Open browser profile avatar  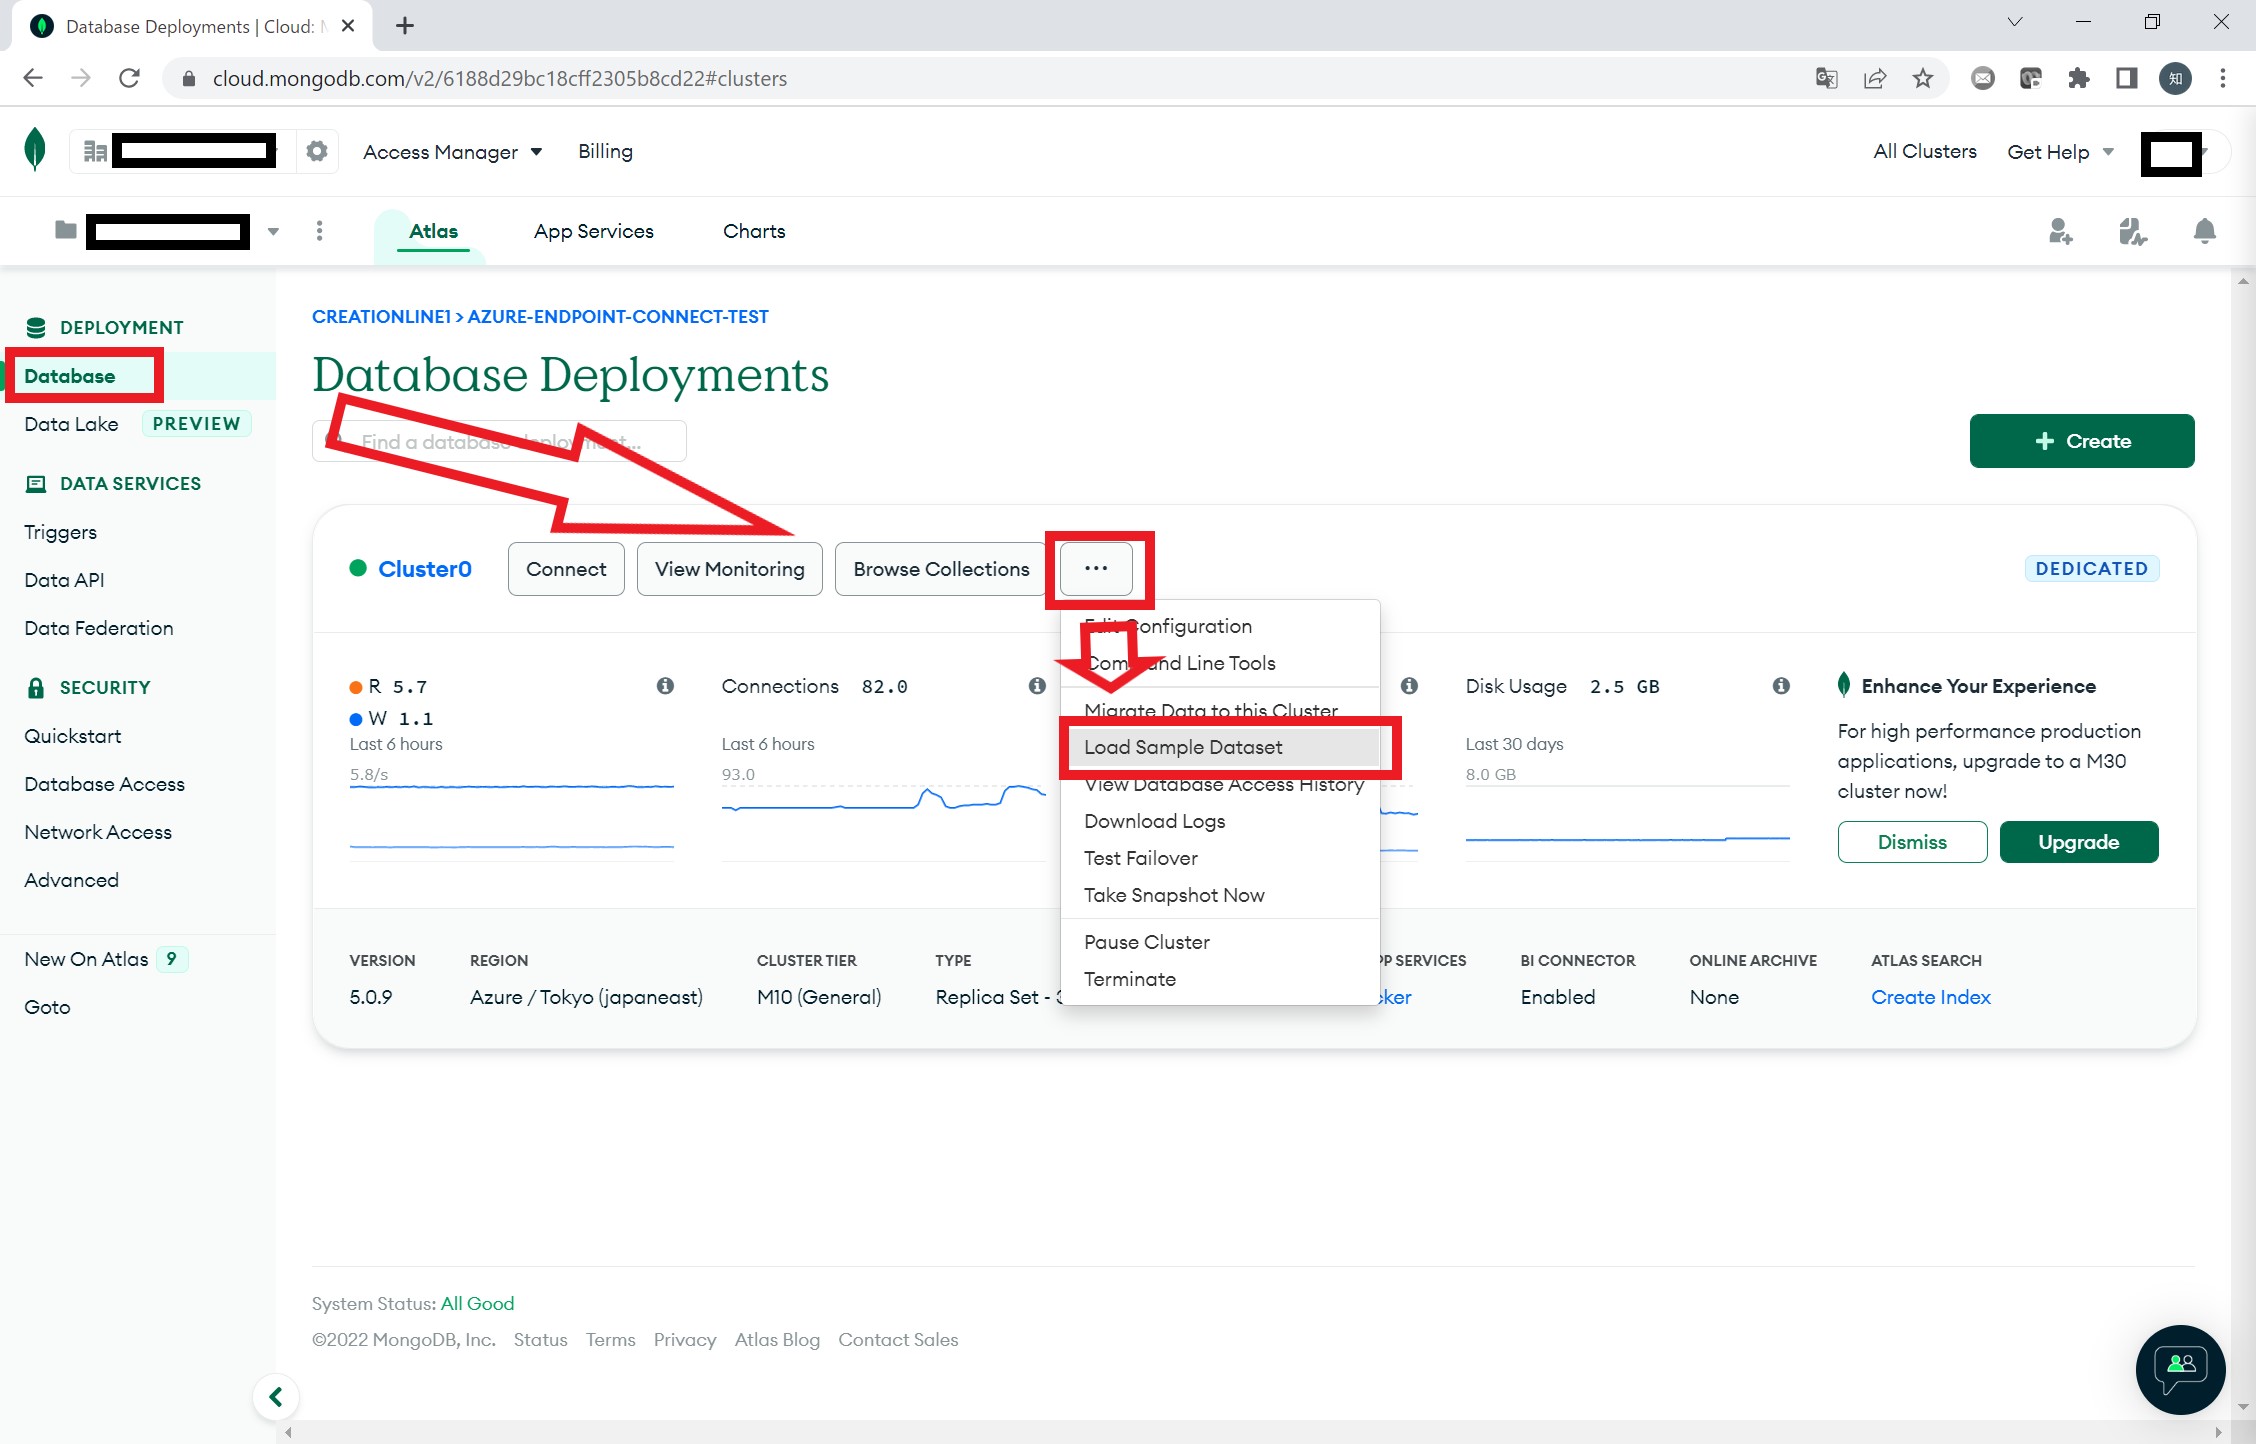tap(2175, 78)
